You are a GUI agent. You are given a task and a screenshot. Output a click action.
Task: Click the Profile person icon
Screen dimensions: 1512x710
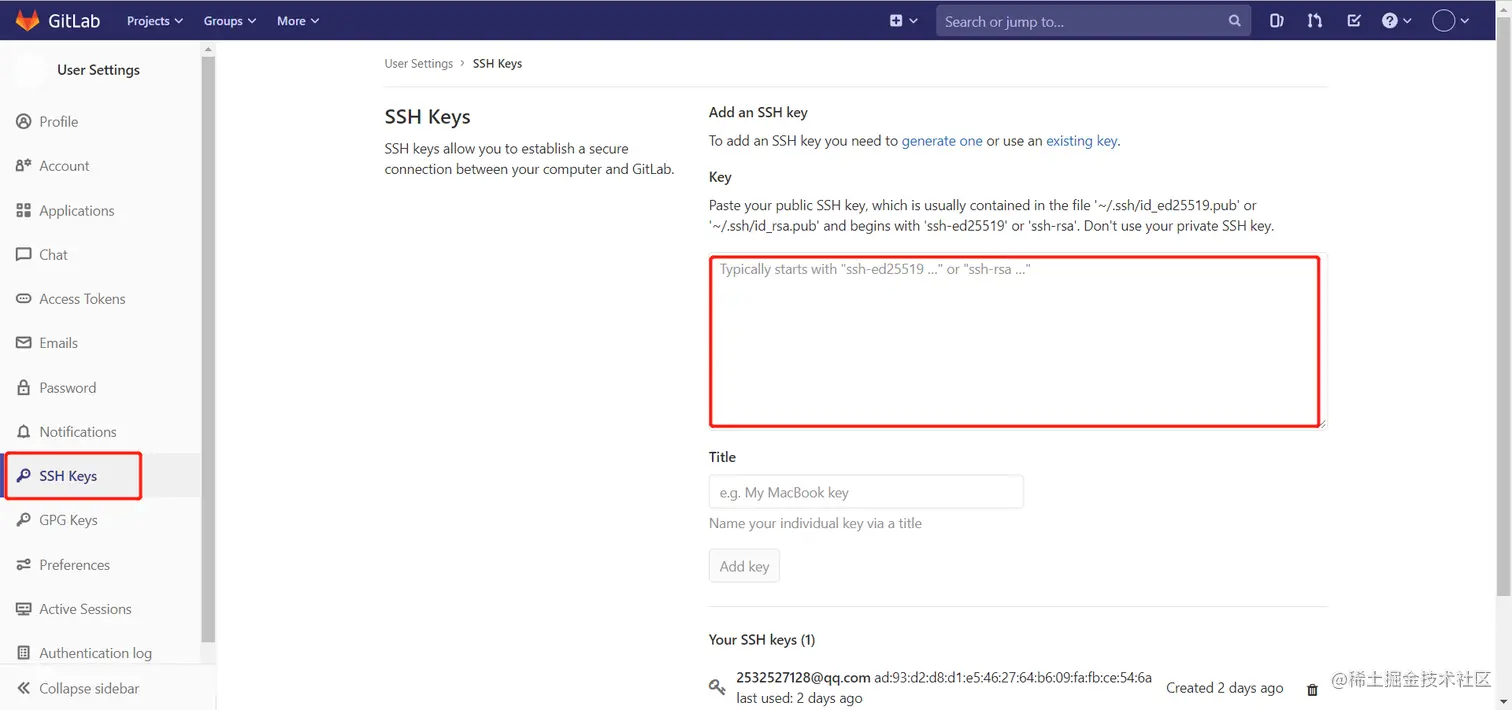24,122
